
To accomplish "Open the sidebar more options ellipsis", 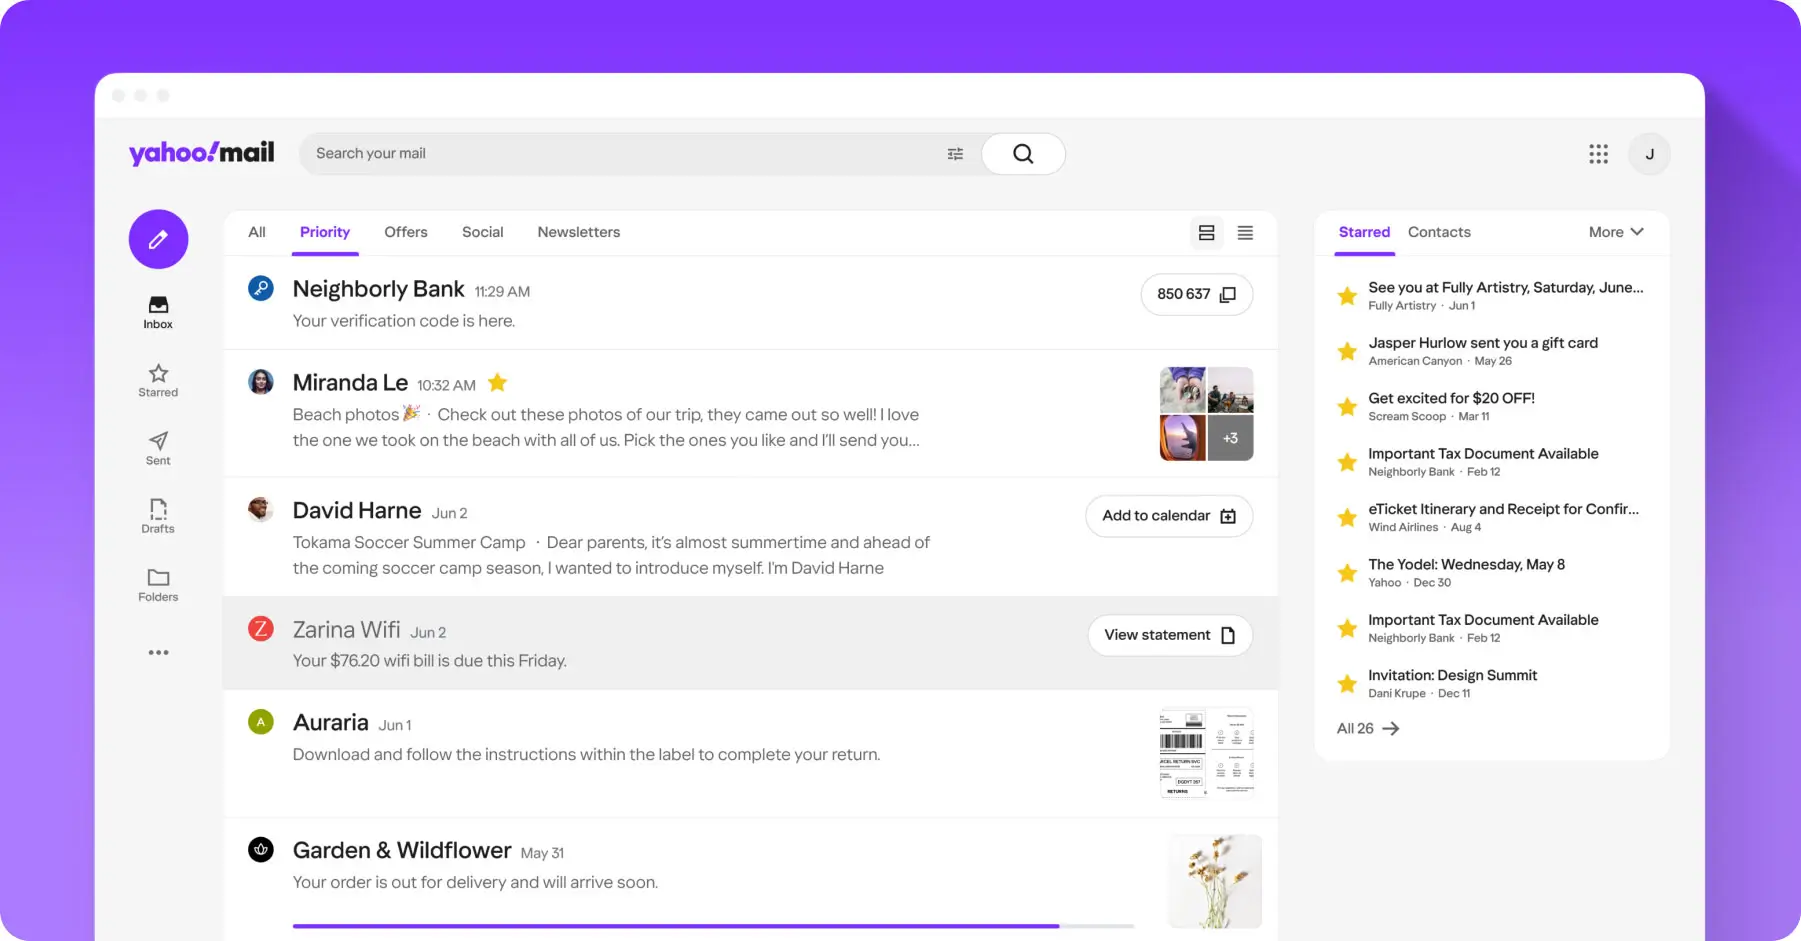I will [x=157, y=652].
